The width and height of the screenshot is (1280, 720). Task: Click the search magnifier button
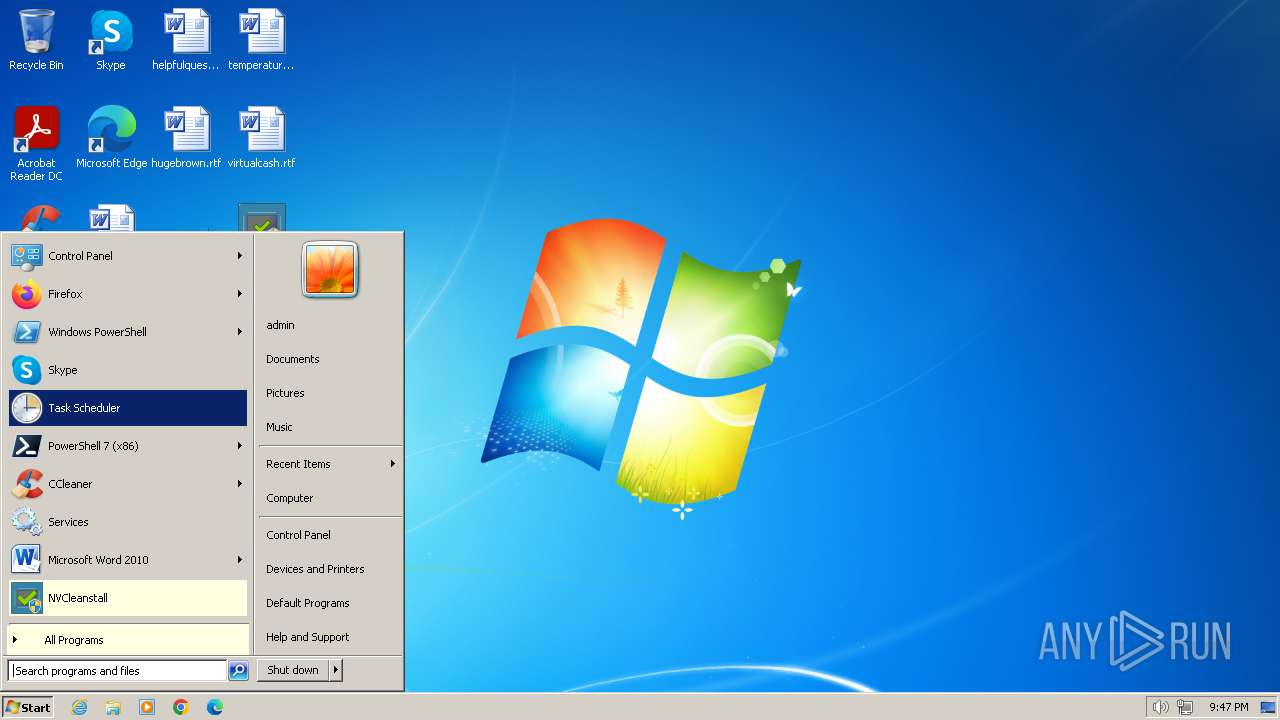coord(238,671)
